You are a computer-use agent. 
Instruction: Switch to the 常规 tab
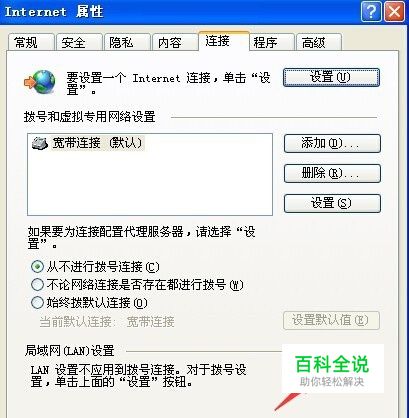pos(31,43)
